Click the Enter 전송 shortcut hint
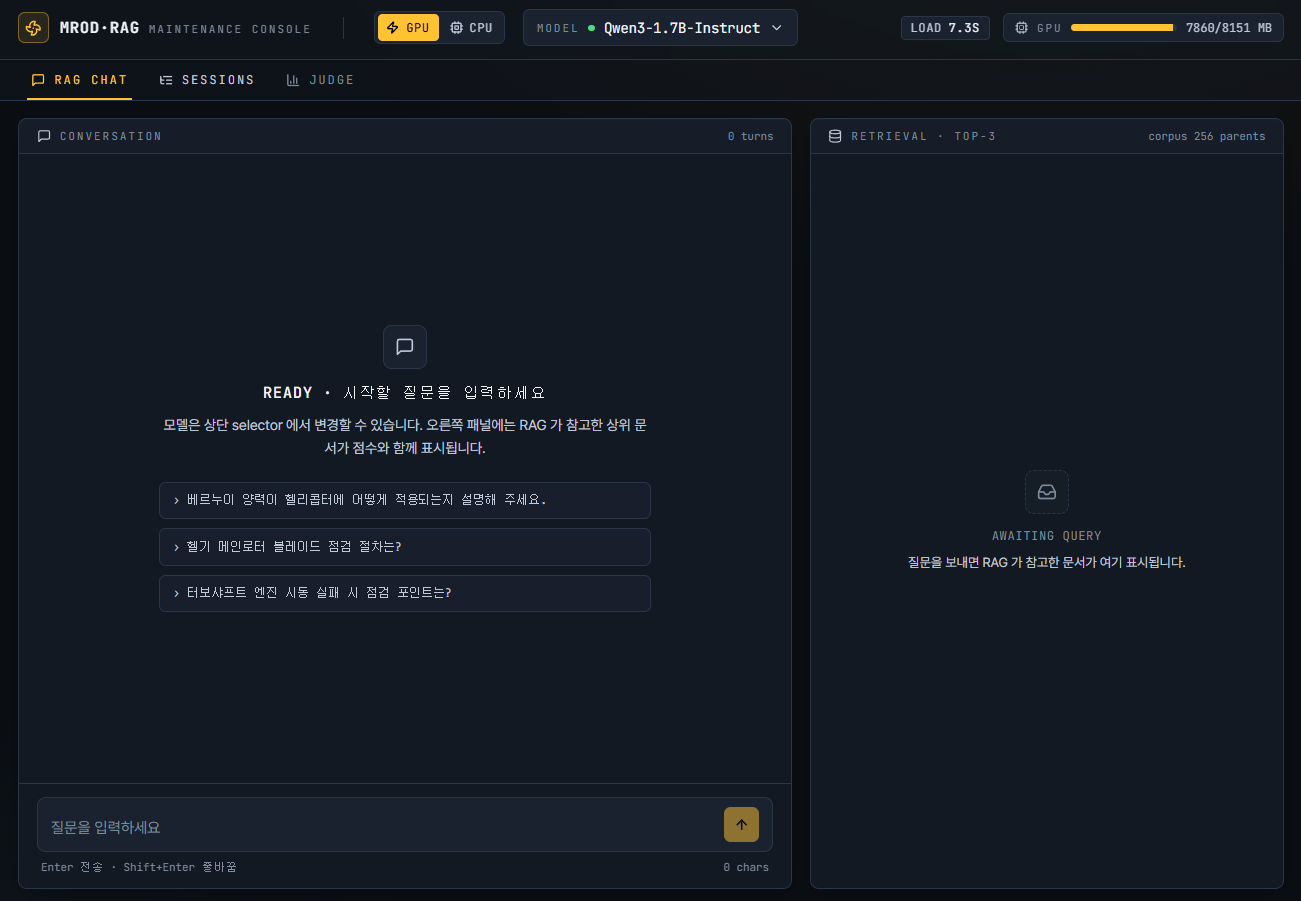1301x901 pixels. [x=73, y=867]
